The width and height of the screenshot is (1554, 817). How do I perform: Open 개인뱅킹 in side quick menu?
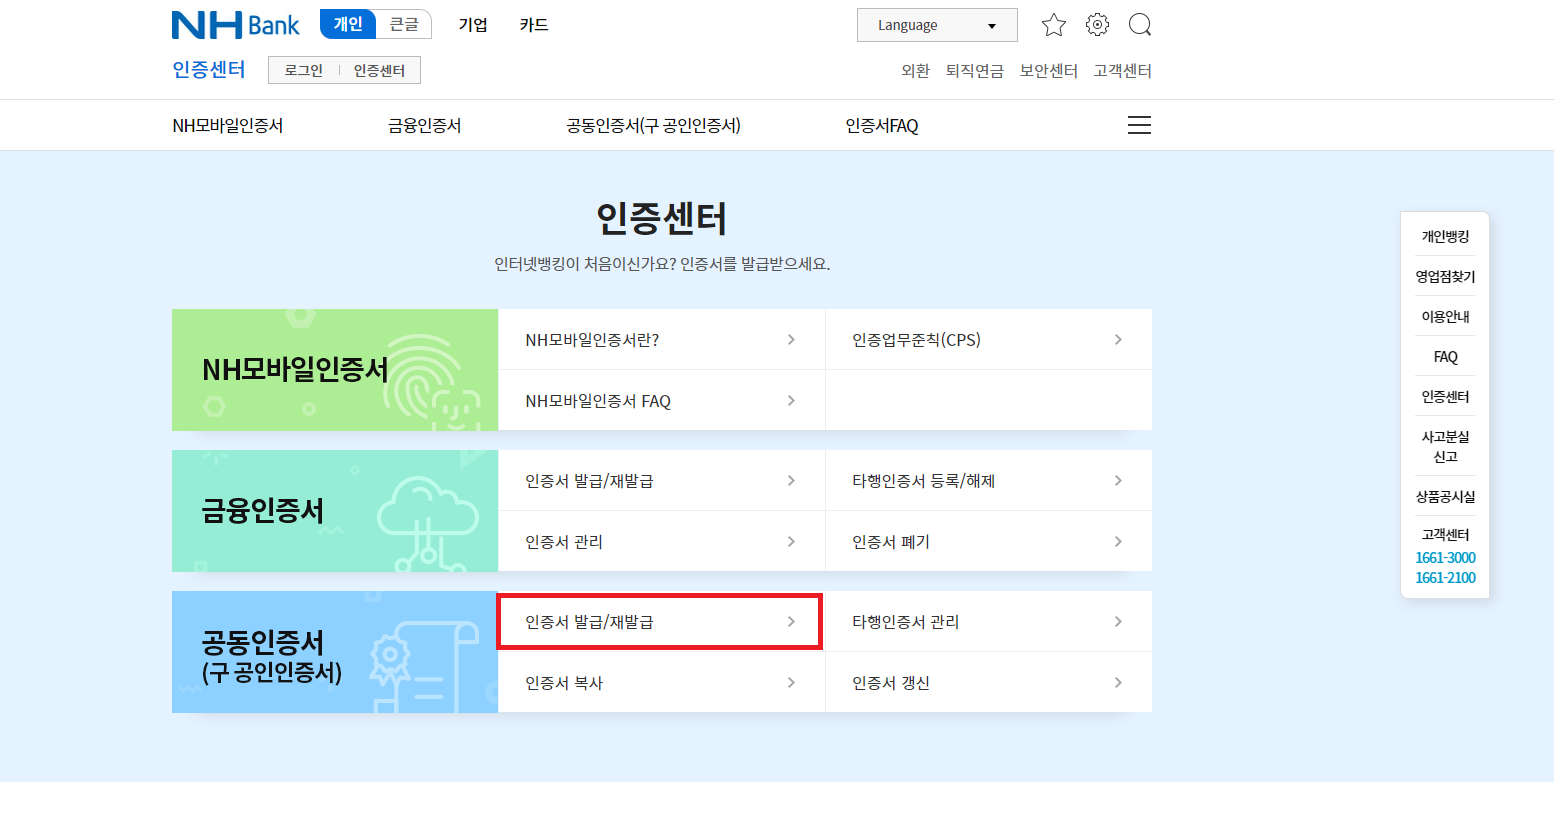pyautogui.click(x=1445, y=237)
